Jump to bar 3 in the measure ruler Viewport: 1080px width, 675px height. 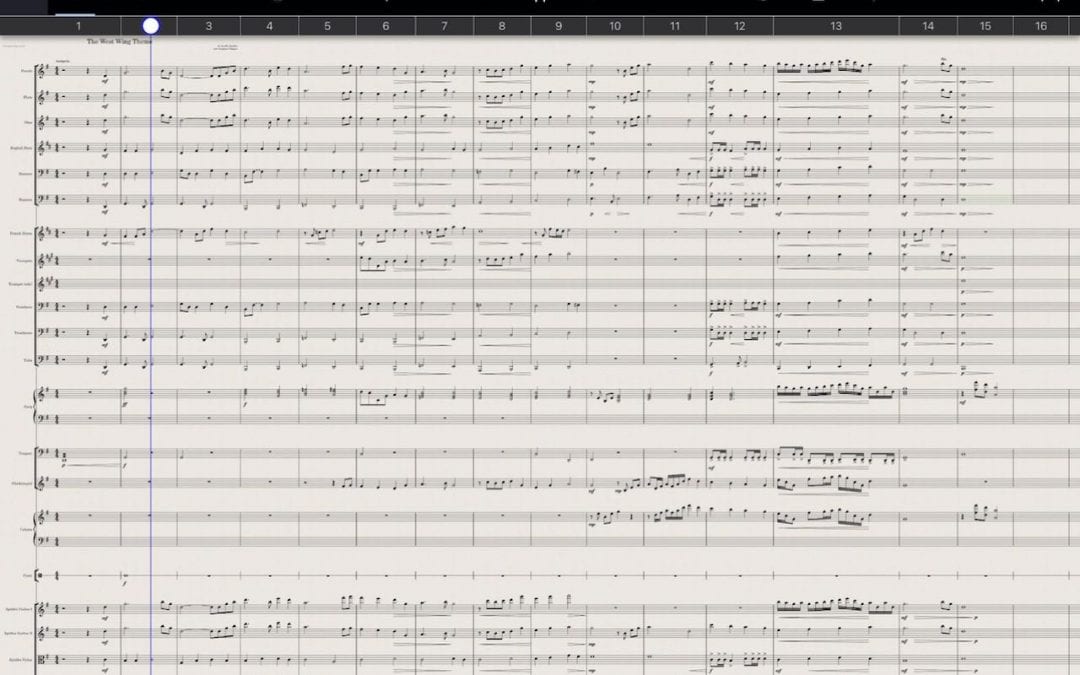coord(209,26)
